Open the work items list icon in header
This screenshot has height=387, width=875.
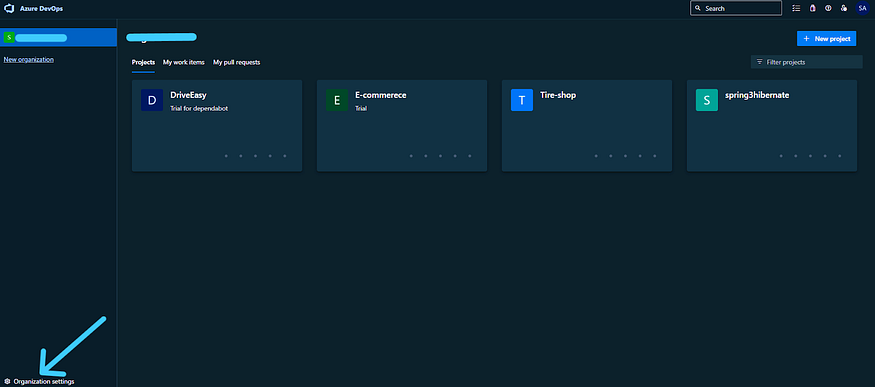pos(796,8)
